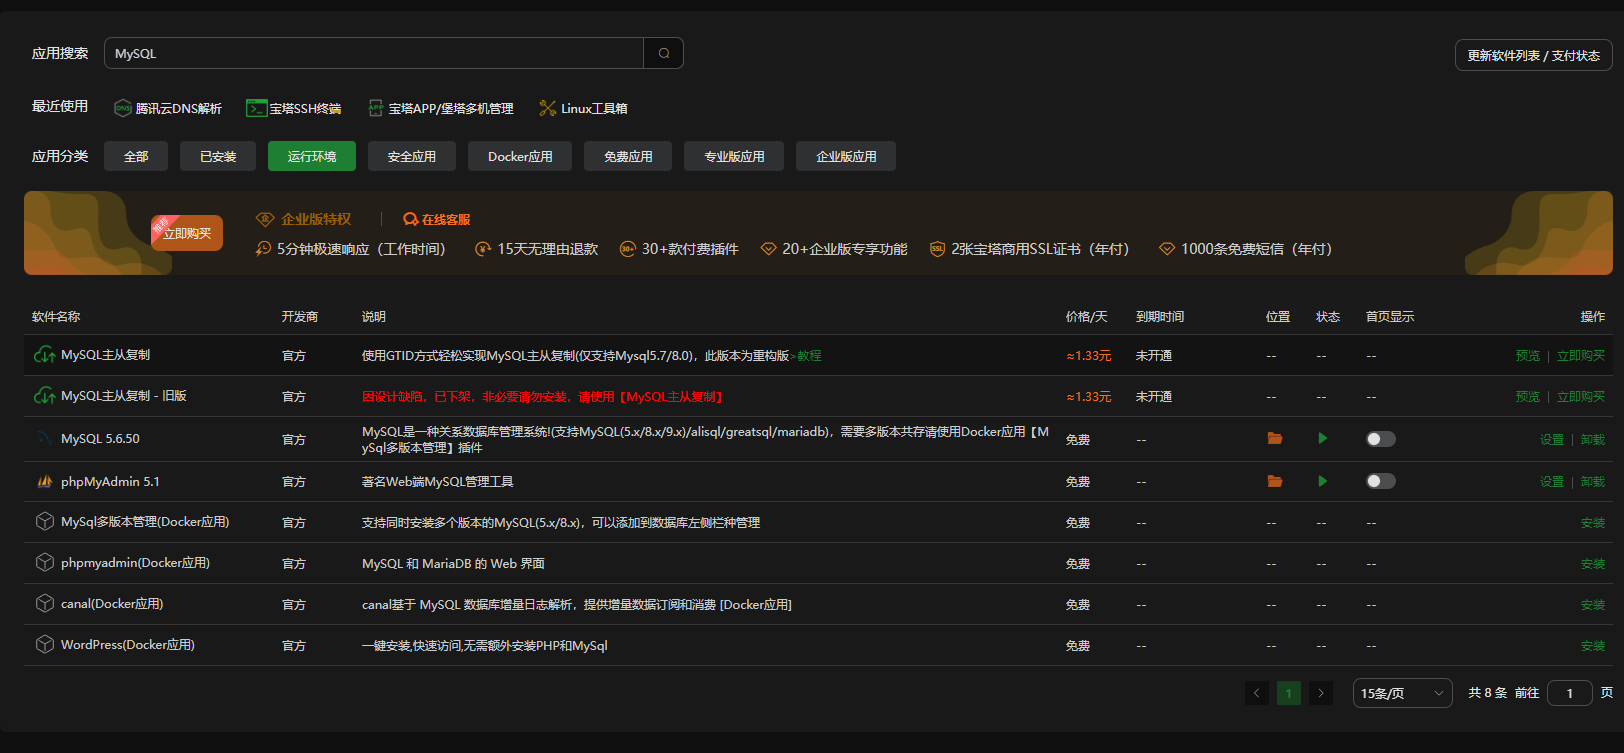Open the 15条/页 page size dropdown
Viewport: 1624px width, 753px height.
click(x=1402, y=693)
